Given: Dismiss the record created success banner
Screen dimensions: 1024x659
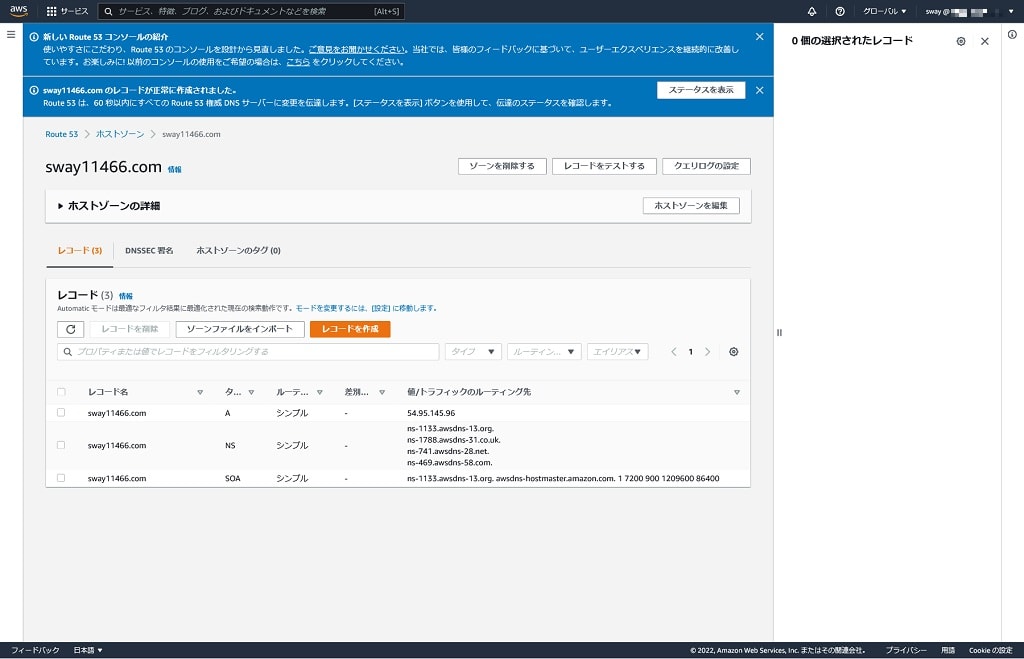Looking at the screenshot, I should click(760, 90).
